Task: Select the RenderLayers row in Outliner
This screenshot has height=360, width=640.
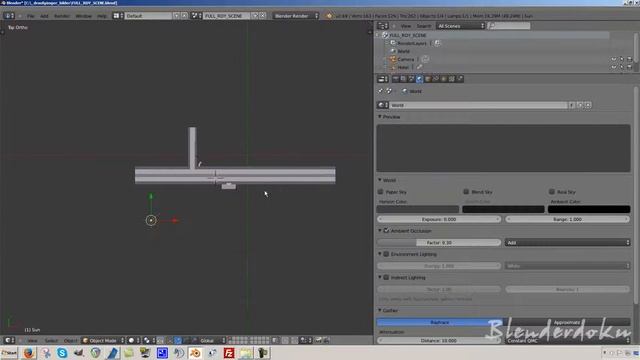Action: (411, 43)
